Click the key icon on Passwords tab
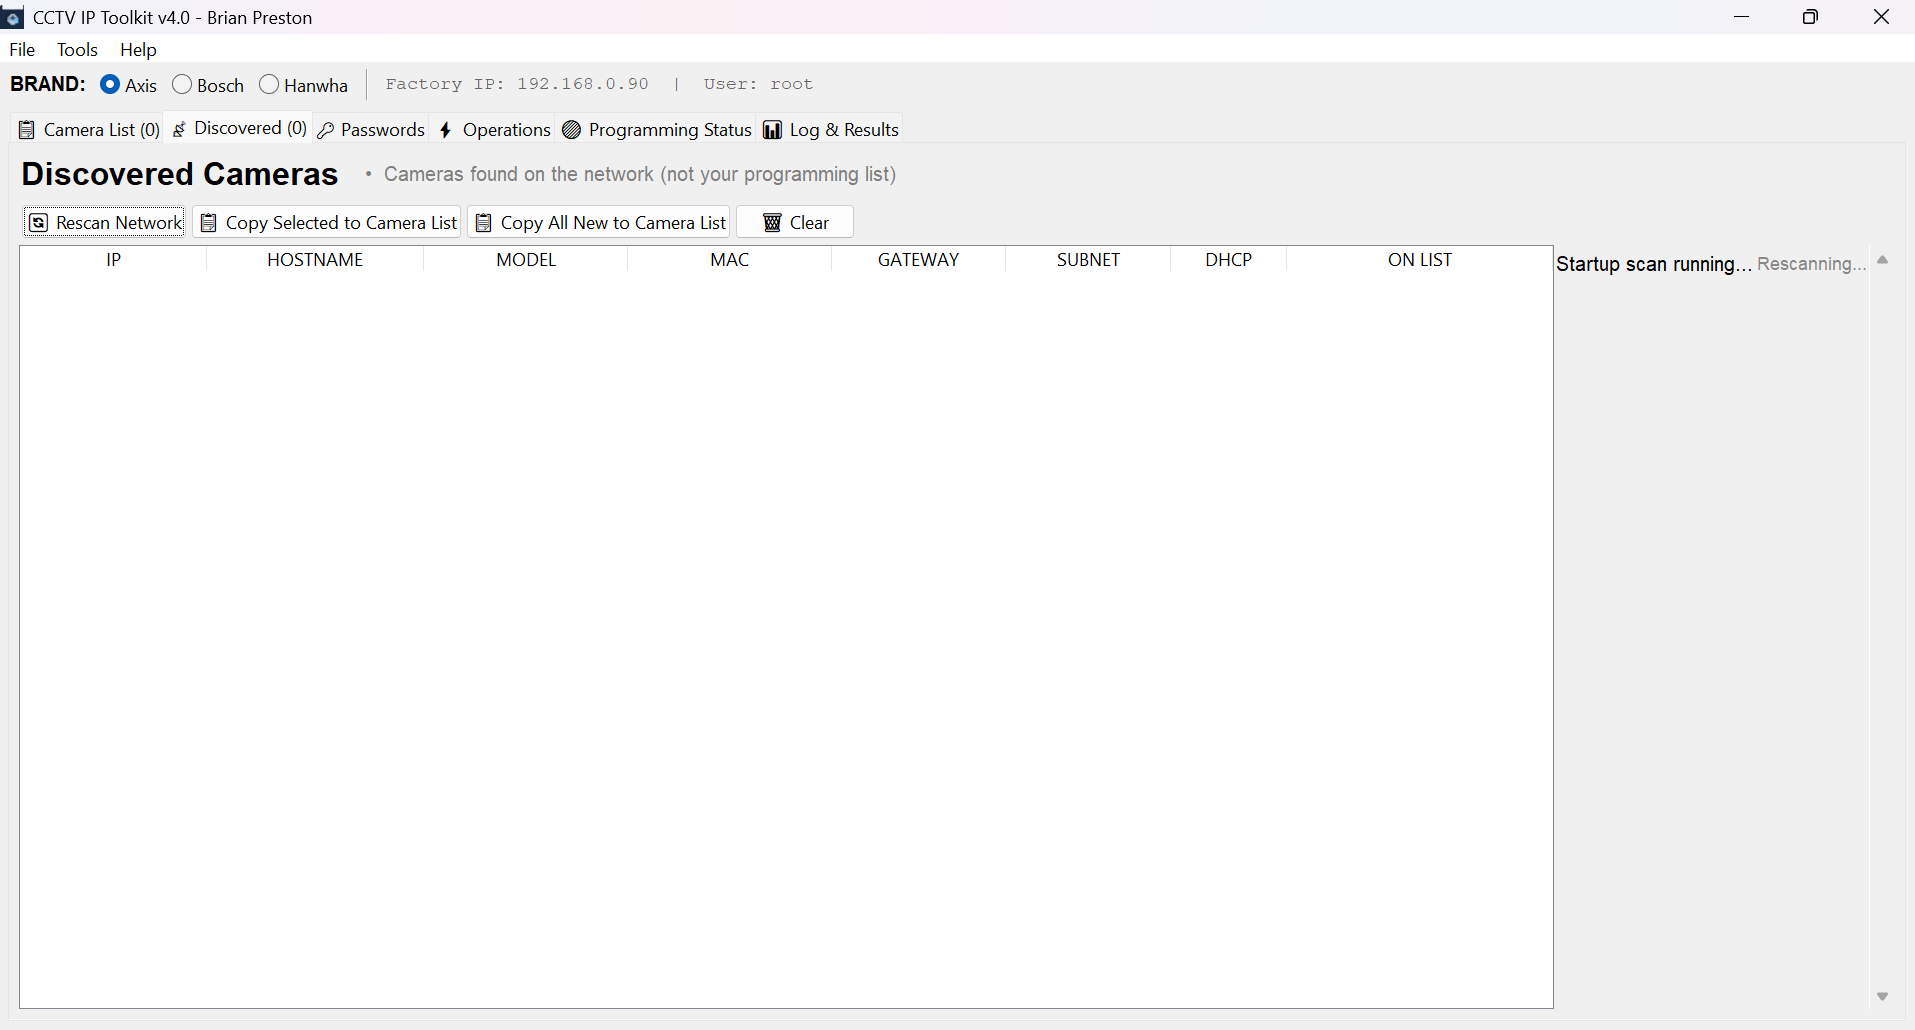Screen dimensions: 1915x1030 pos(326,130)
